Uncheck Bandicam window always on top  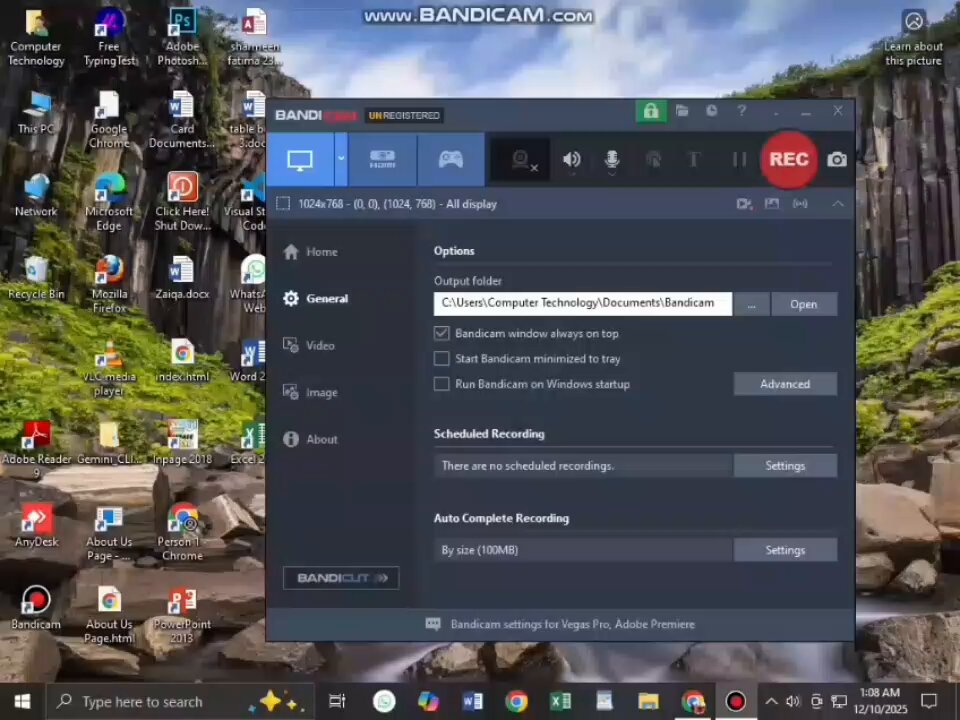coord(441,333)
